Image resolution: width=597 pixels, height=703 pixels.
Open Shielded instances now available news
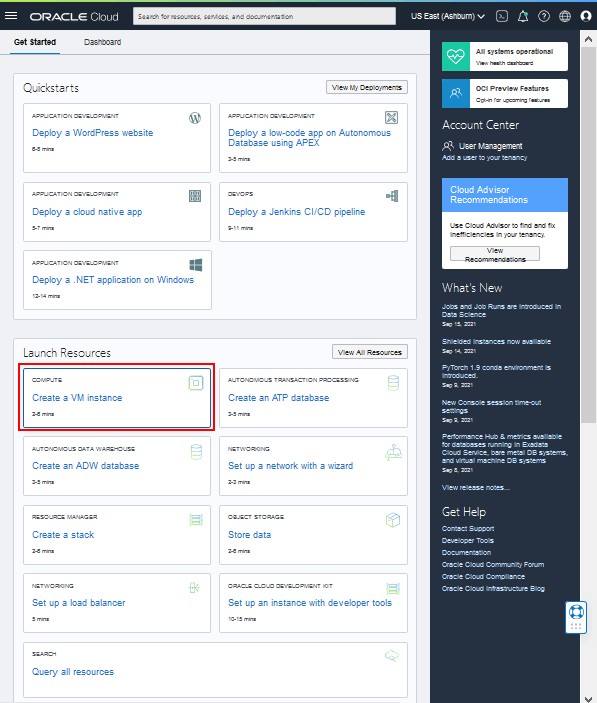(x=496, y=342)
